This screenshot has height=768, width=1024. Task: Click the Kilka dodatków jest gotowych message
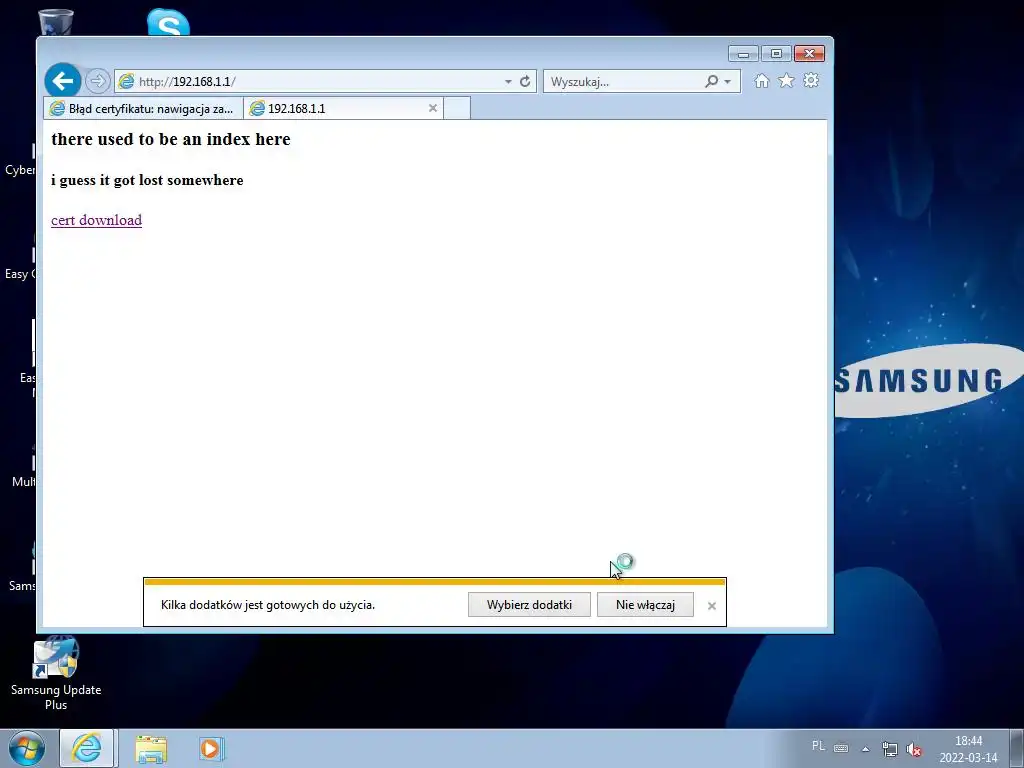pos(268,605)
